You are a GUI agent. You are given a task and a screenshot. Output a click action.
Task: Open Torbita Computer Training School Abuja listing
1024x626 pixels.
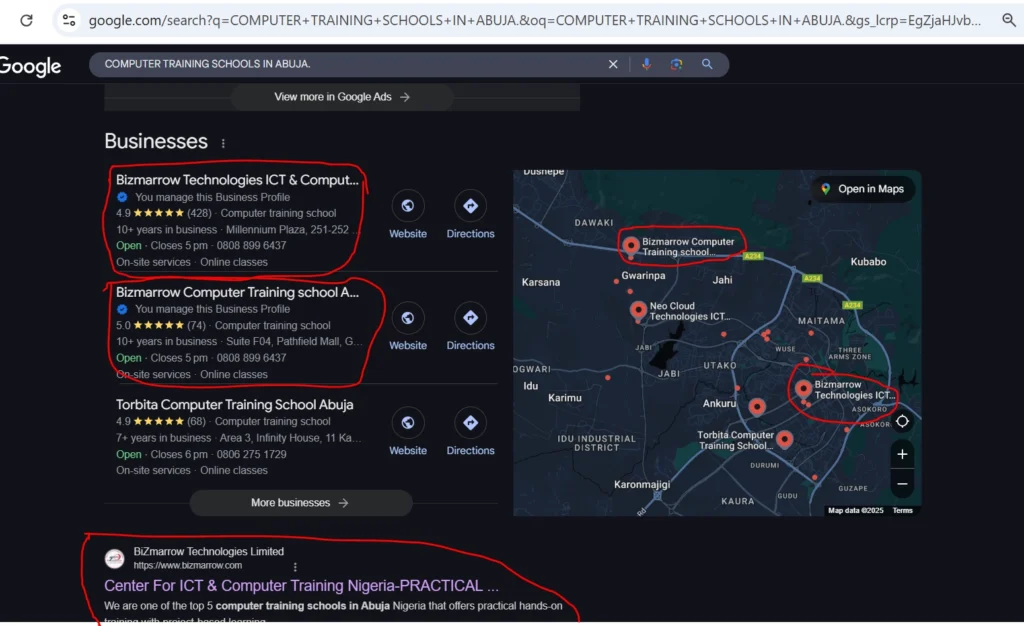[x=234, y=405]
